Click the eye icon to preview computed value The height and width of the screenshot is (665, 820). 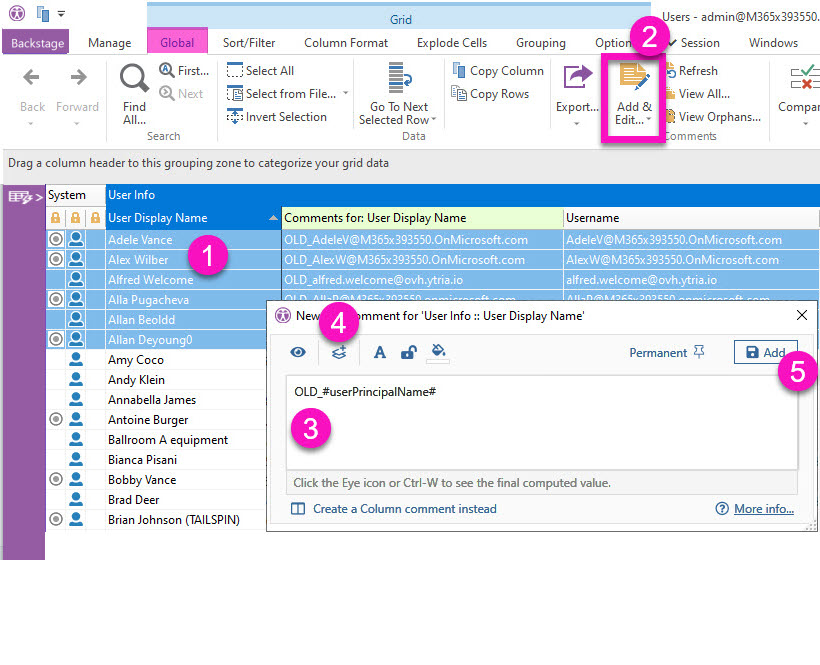click(298, 352)
